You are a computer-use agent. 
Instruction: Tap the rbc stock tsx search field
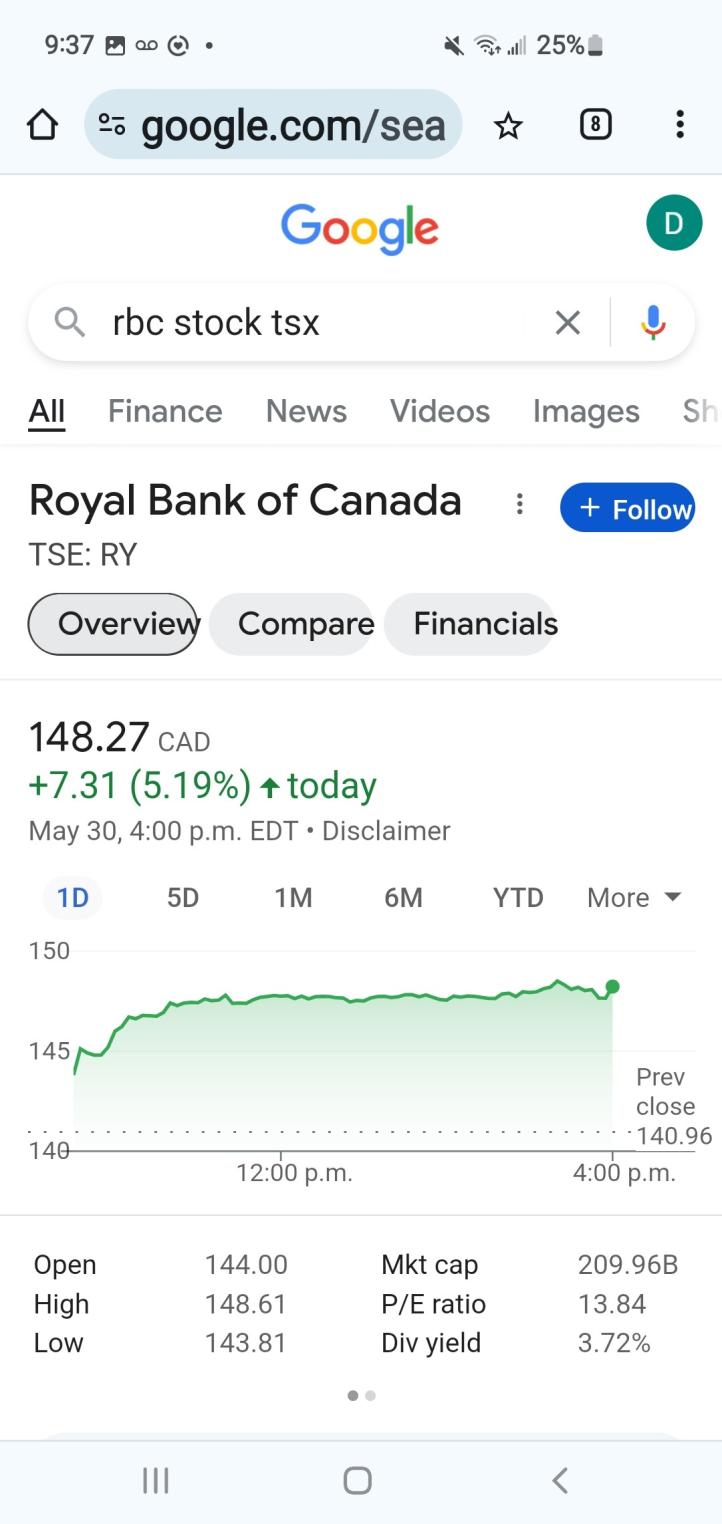coord(320,322)
